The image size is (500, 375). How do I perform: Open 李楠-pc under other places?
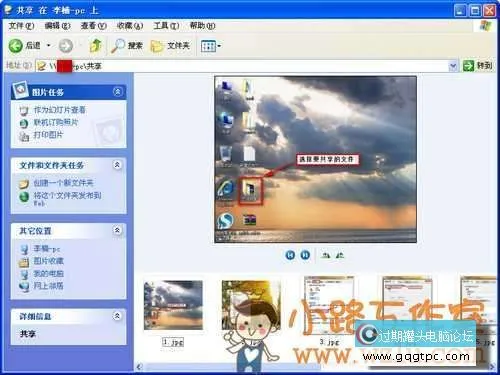click(47, 249)
